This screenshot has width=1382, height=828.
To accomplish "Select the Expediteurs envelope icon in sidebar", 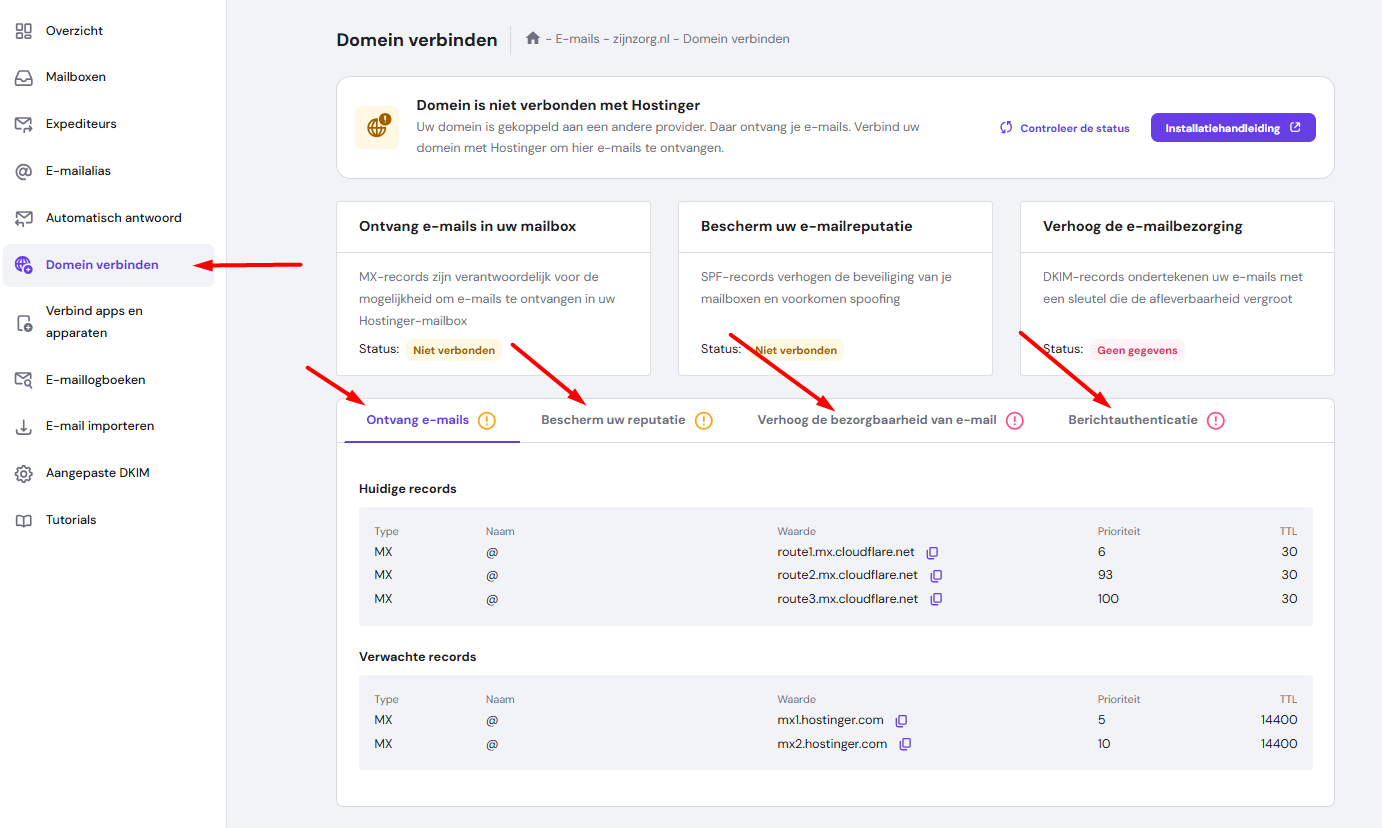I will pyautogui.click(x=22, y=123).
